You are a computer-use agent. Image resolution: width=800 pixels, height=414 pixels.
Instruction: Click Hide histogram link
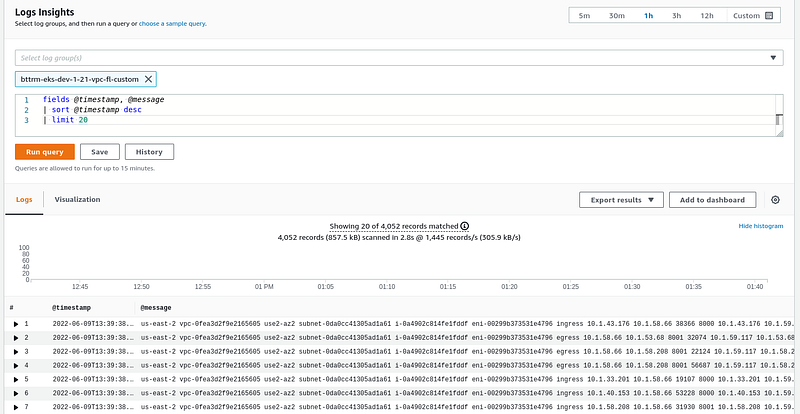761,226
